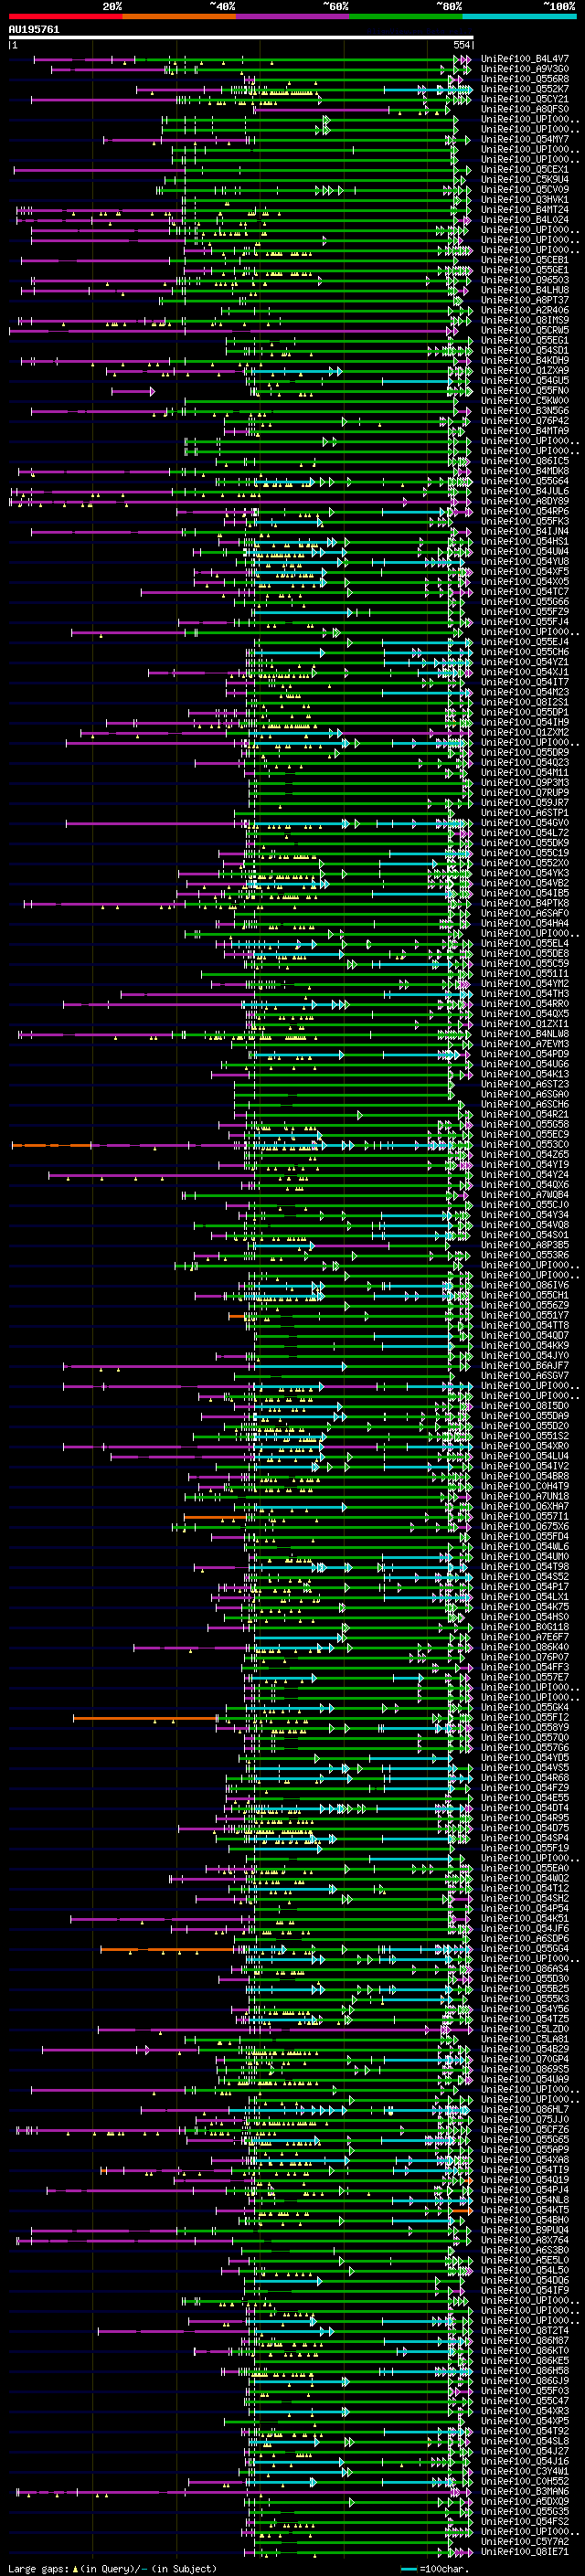Select row label UniRef100_Q8IMS9

coord(525,320)
